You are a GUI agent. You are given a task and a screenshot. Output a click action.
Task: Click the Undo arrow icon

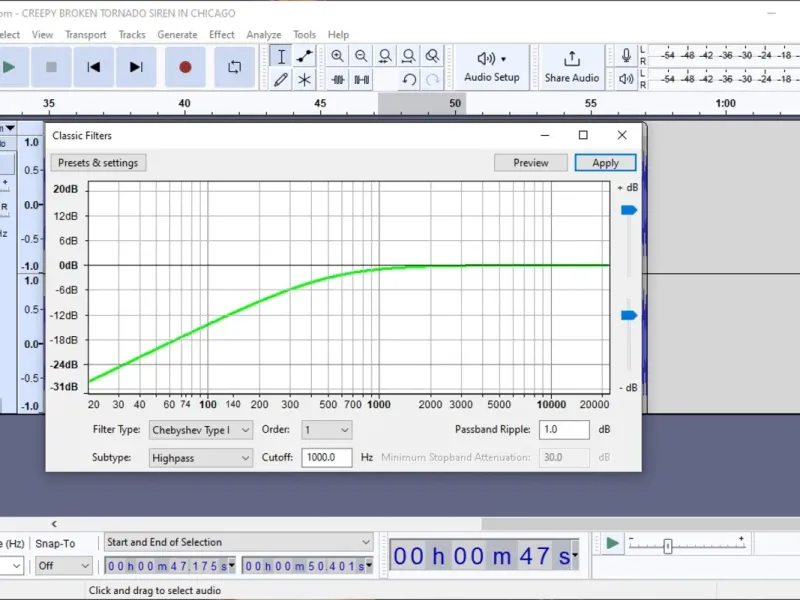tap(409, 80)
